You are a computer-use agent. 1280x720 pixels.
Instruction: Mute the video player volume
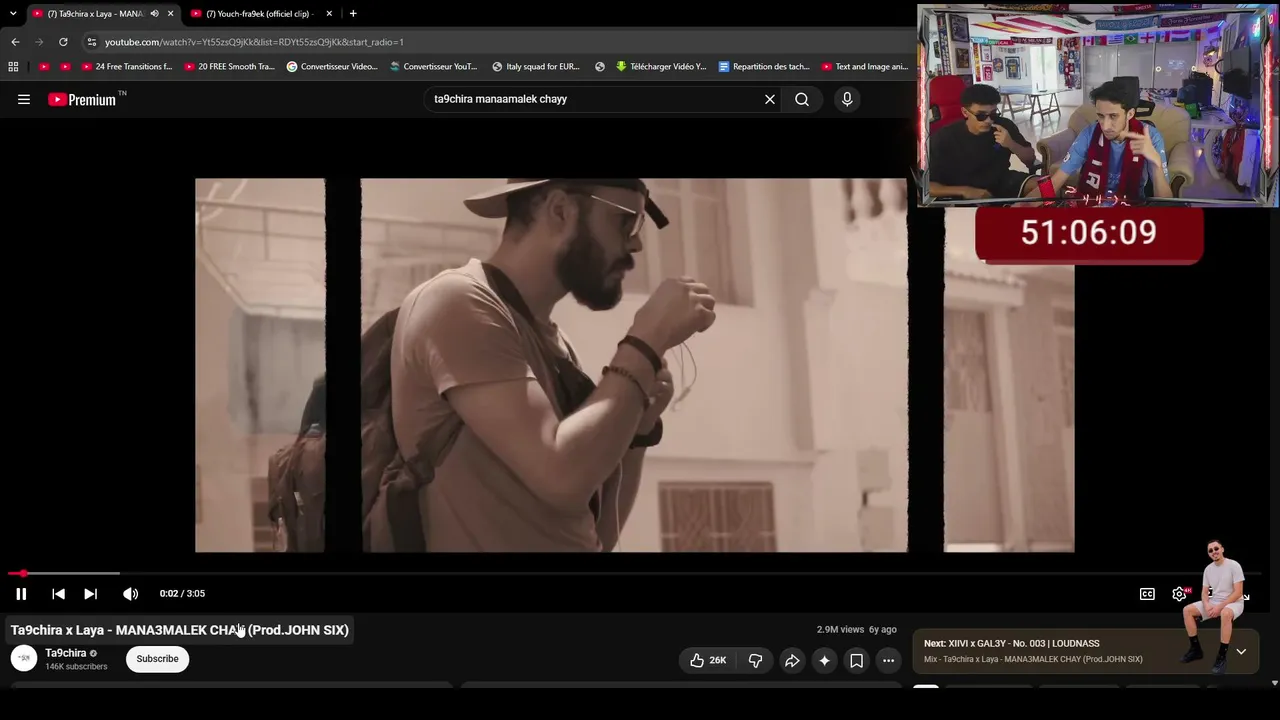pyautogui.click(x=130, y=594)
